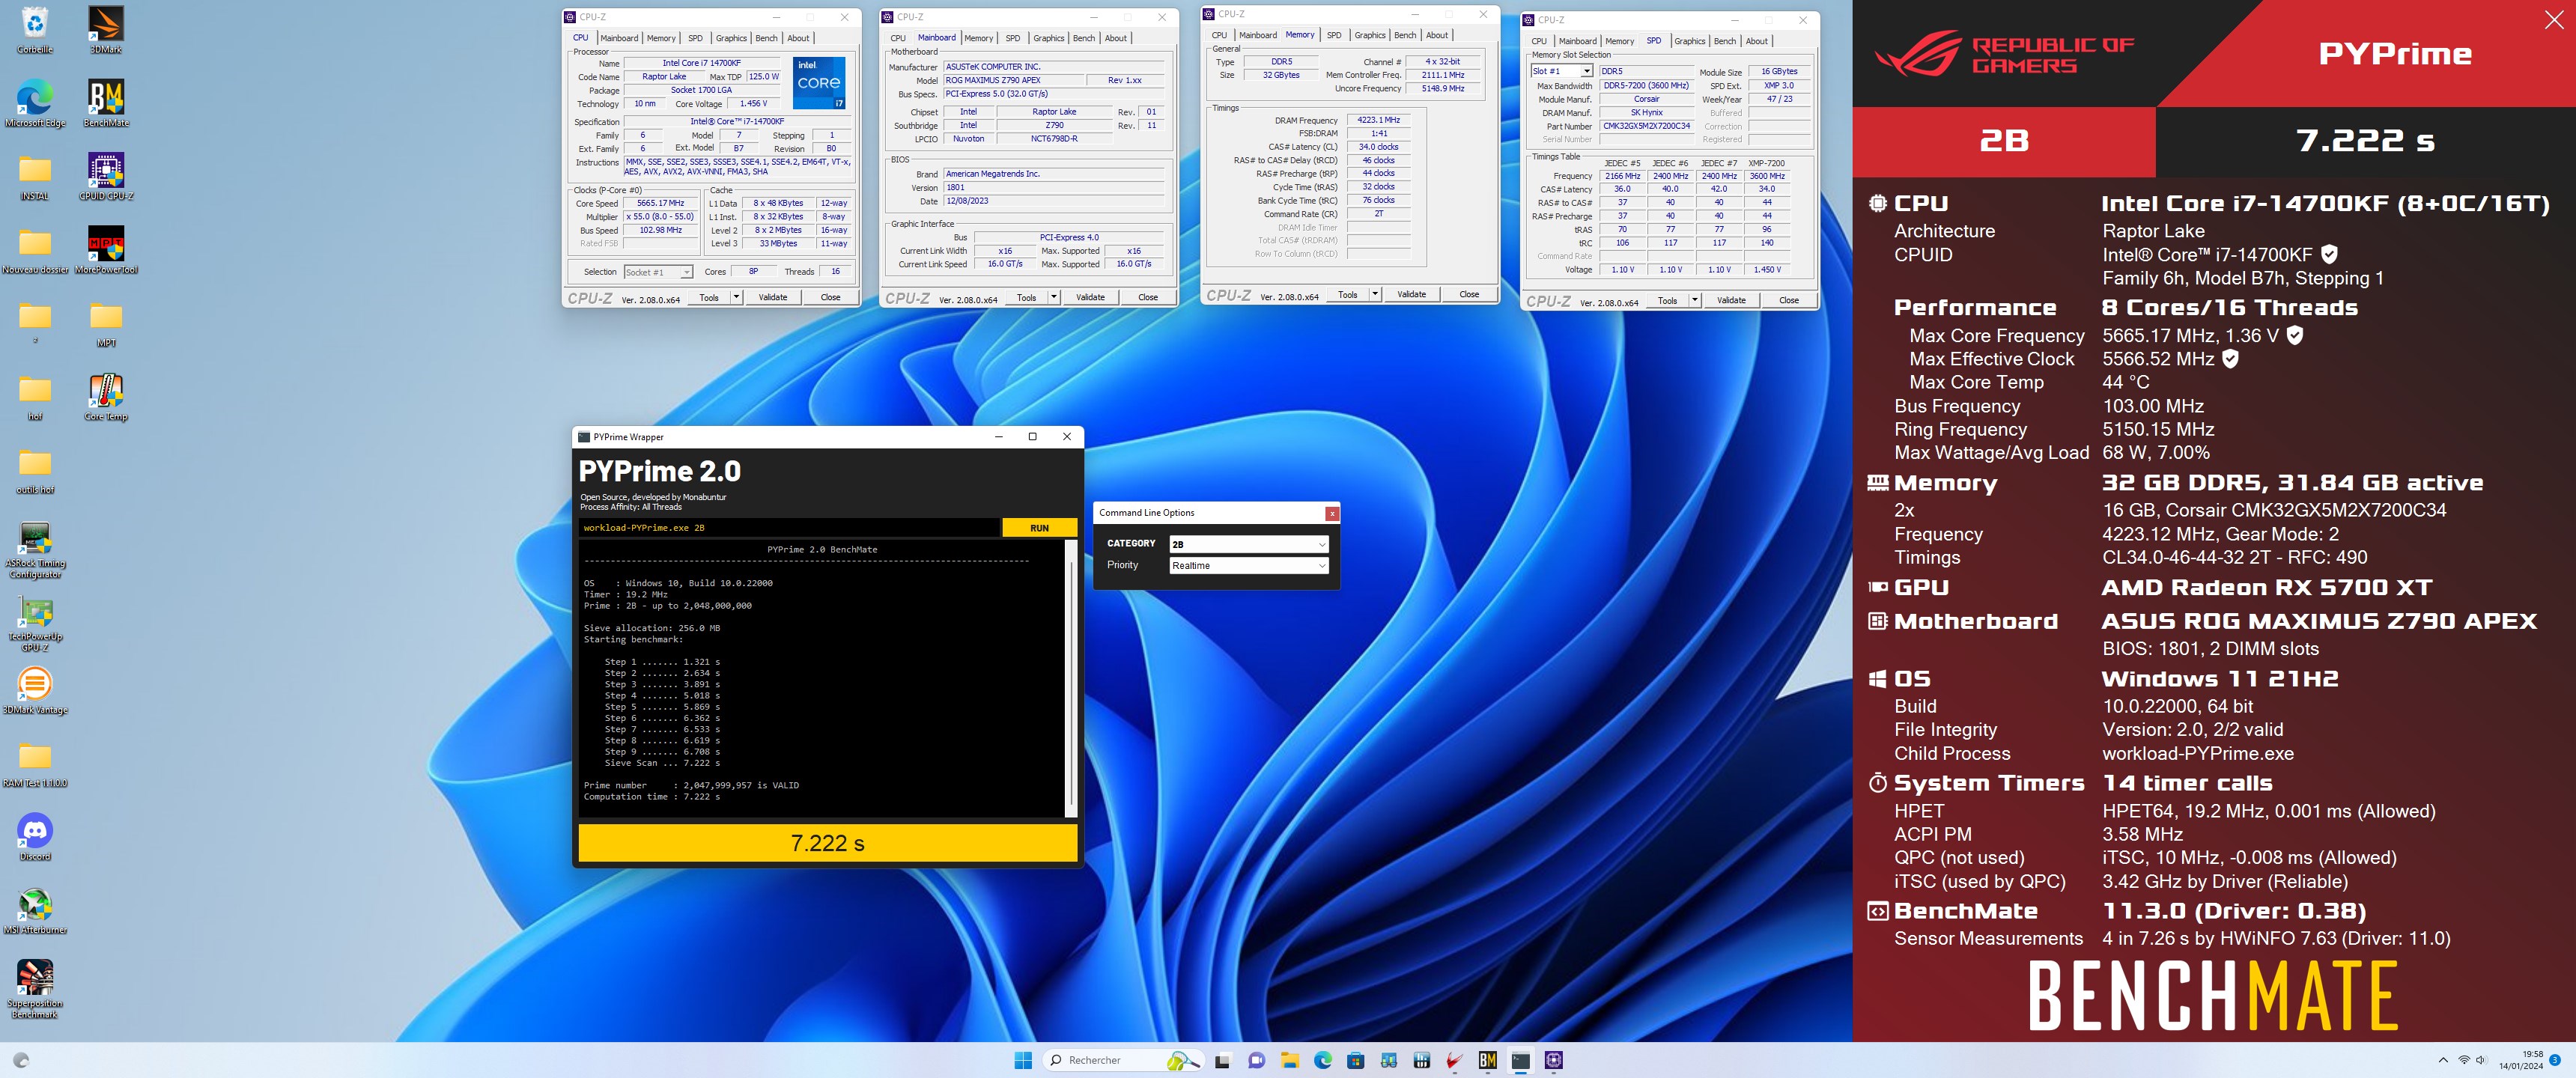
Task: Click Validate in Mainboard CPU-Z window
Action: (x=1090, y=297)
